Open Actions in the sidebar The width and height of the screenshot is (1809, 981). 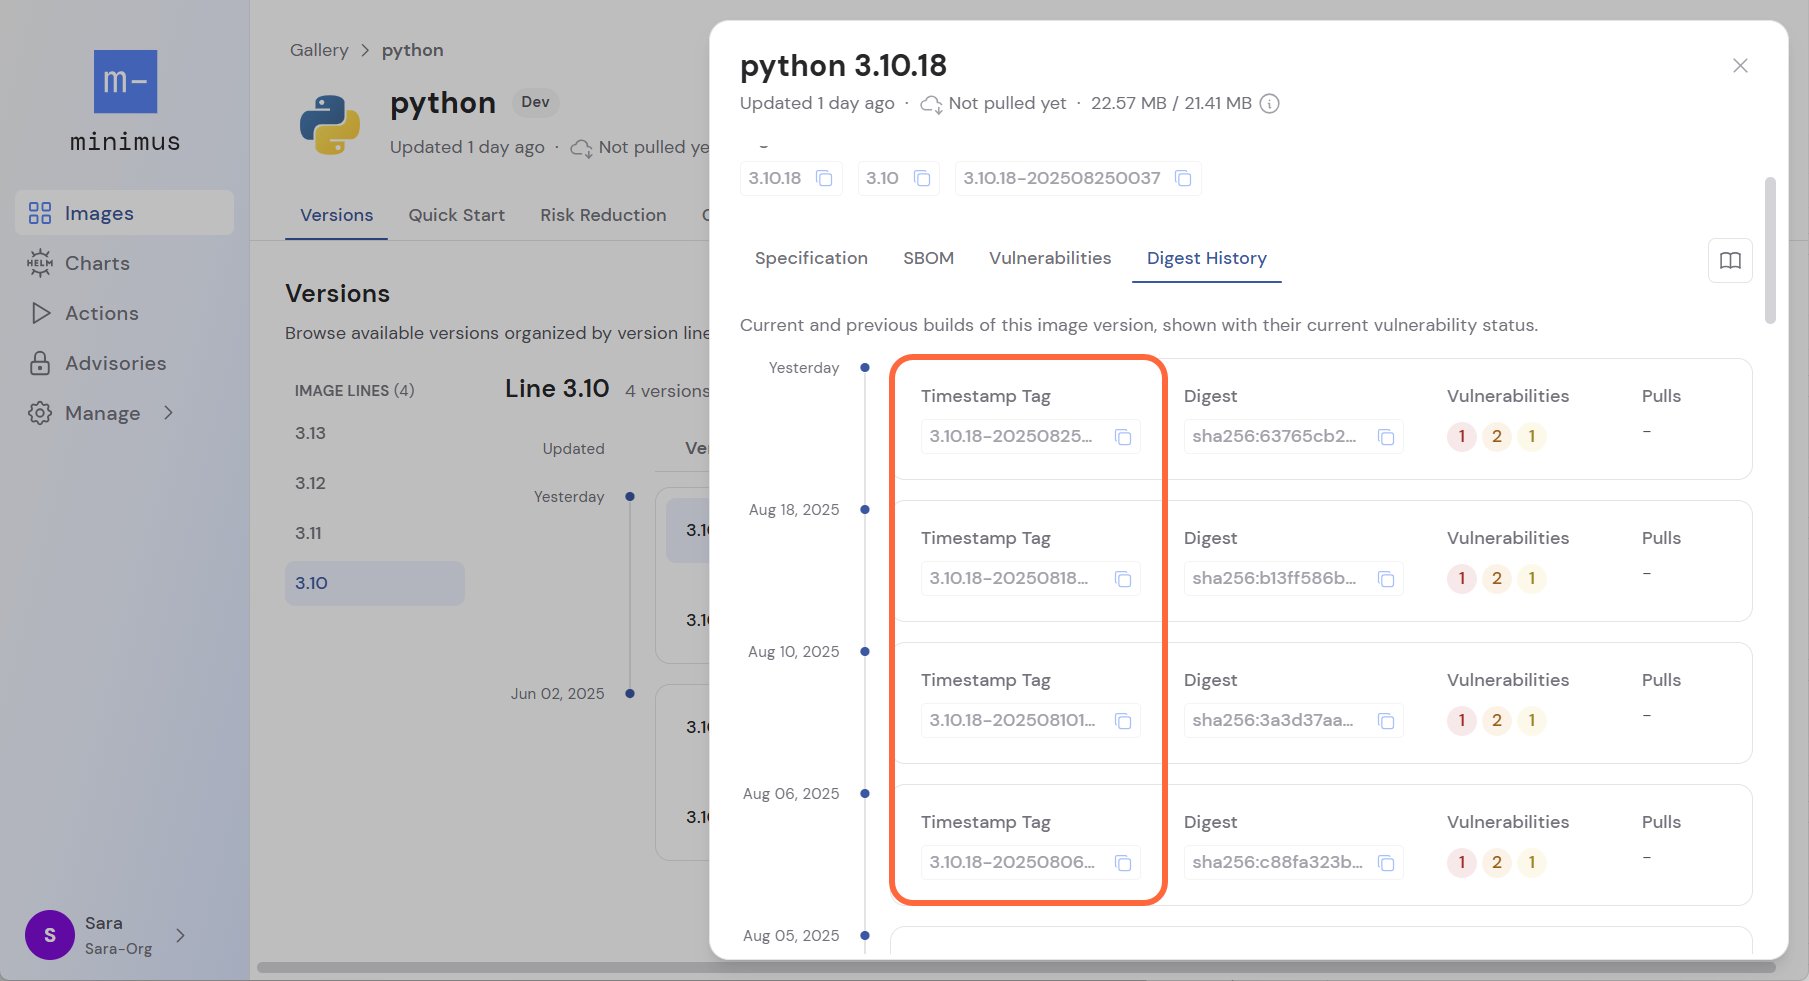click(124, 313)
